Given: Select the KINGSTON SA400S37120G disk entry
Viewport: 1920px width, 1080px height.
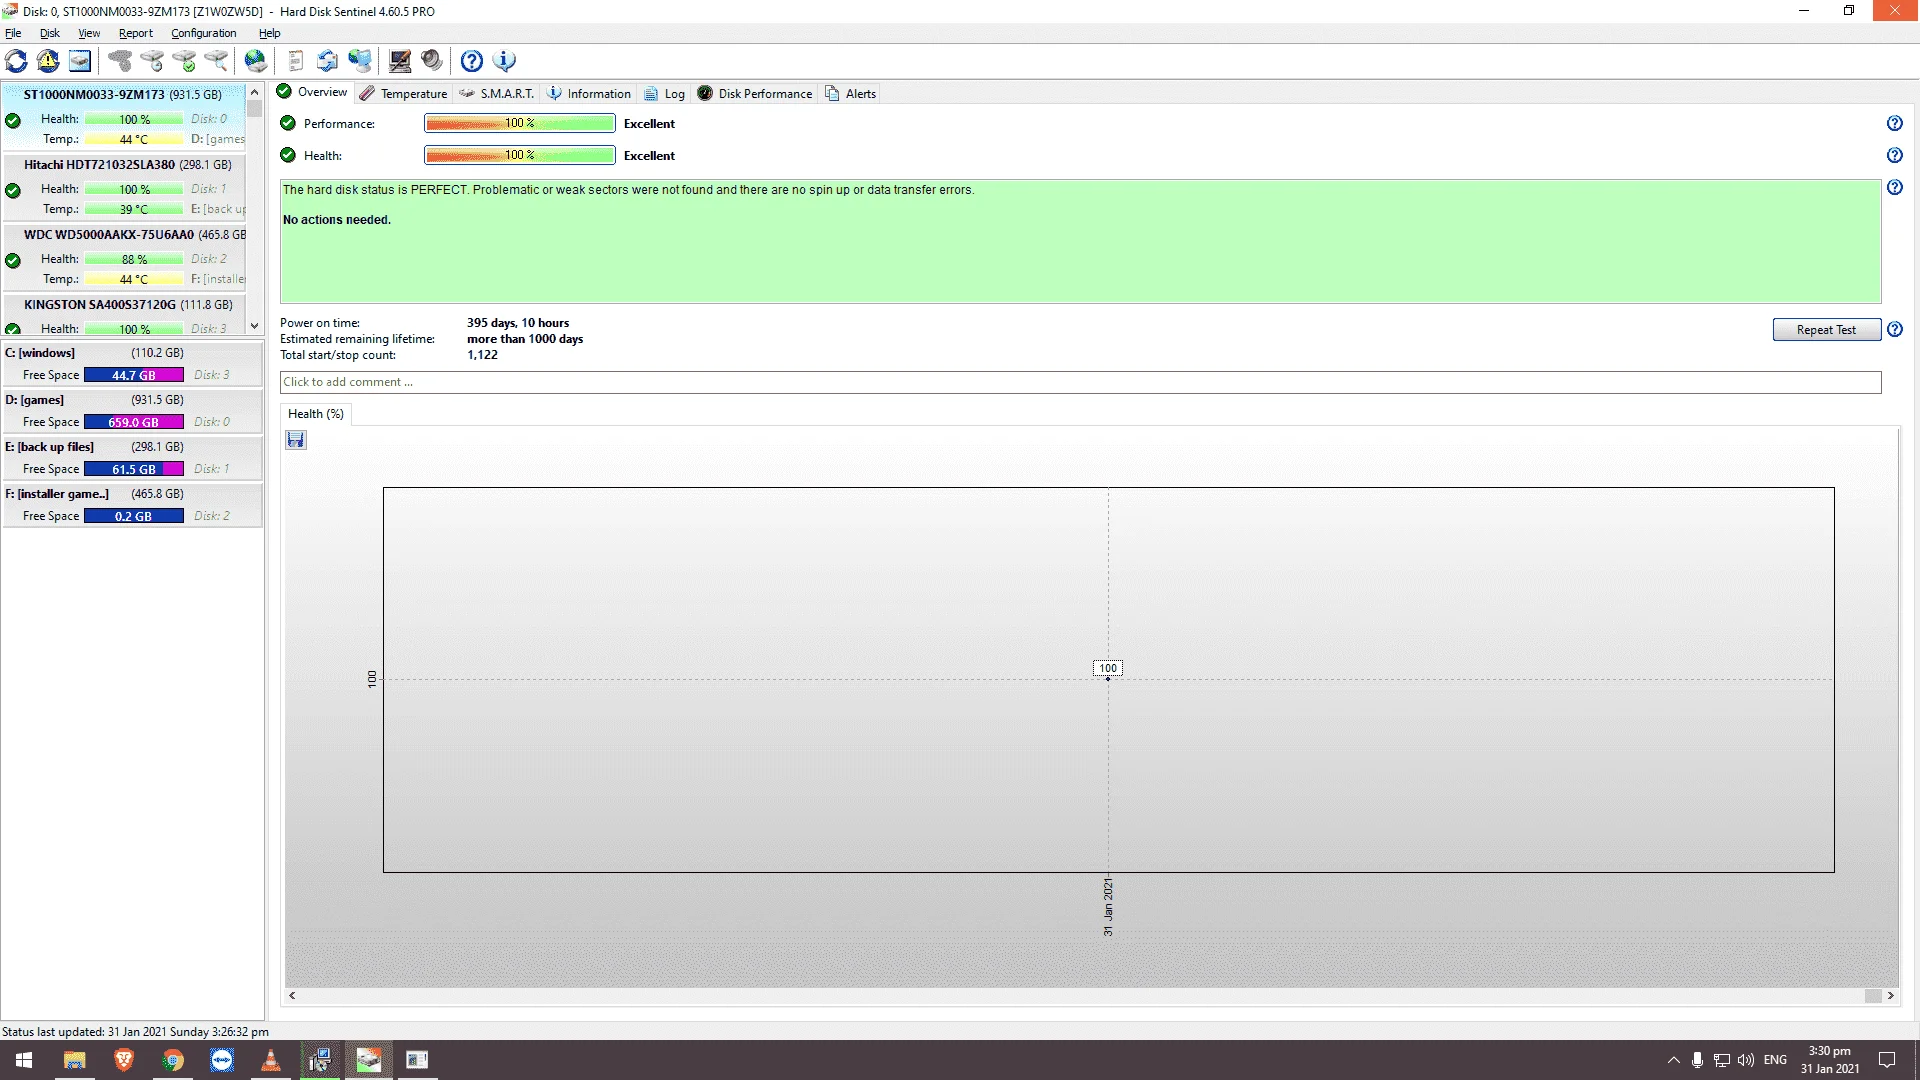Looking at the screenshot, I should (x=124, y=314).
